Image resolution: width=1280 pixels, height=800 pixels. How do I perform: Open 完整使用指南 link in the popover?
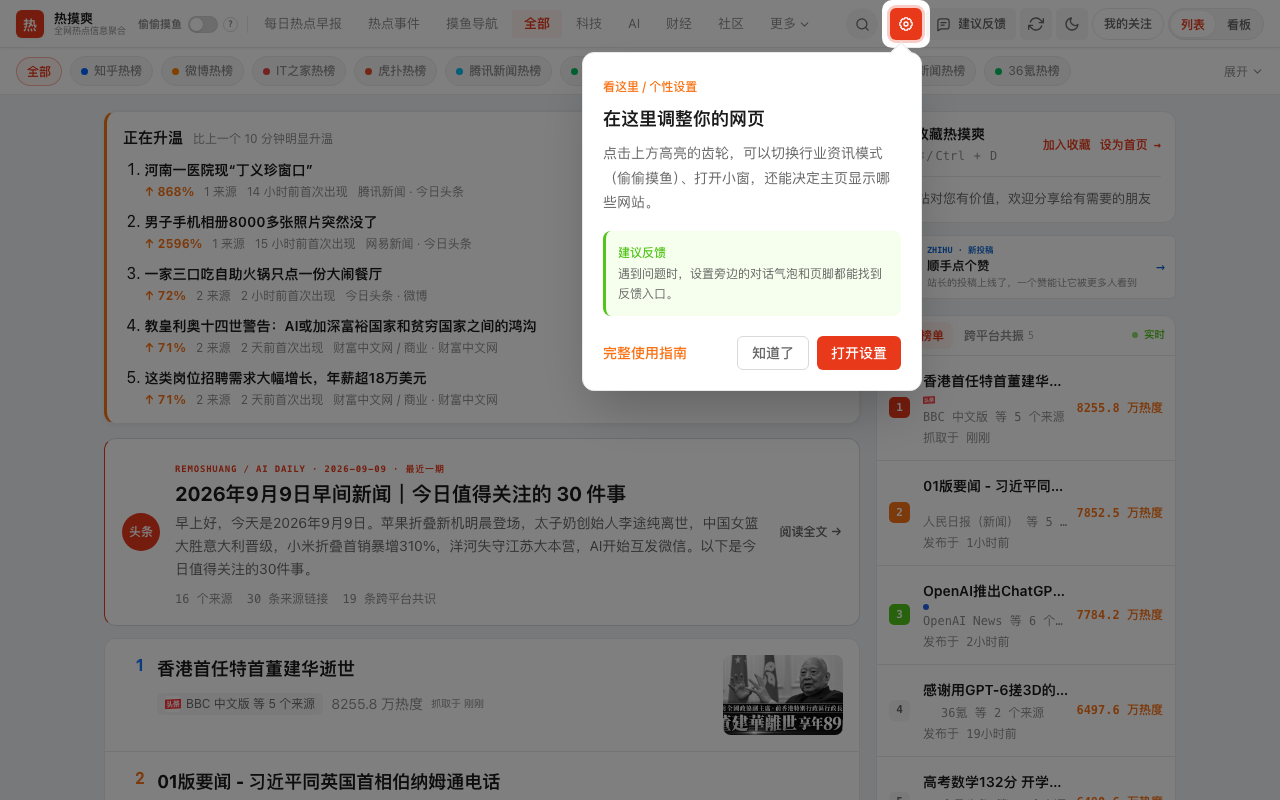pyautogui.click(x=645, y=353)
